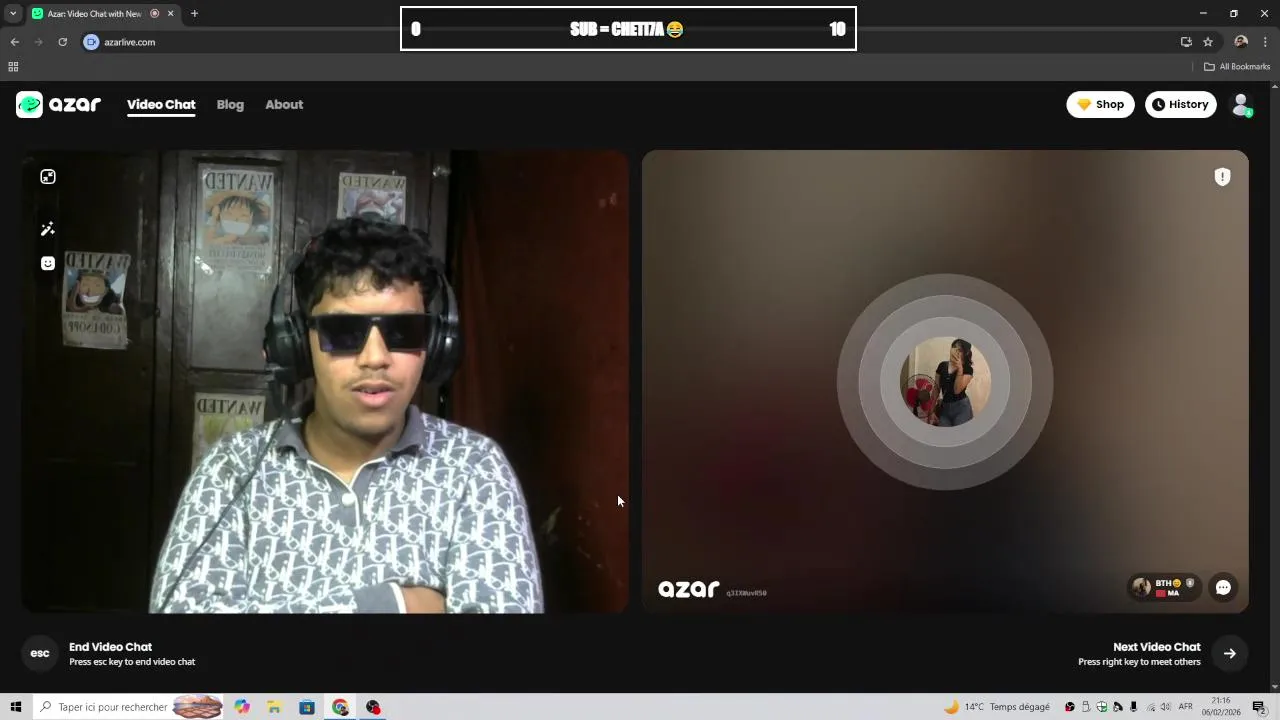The width and height of the screenshot is (1280, 720).
Task: Open the notification center
Action: coord(1259,707)
